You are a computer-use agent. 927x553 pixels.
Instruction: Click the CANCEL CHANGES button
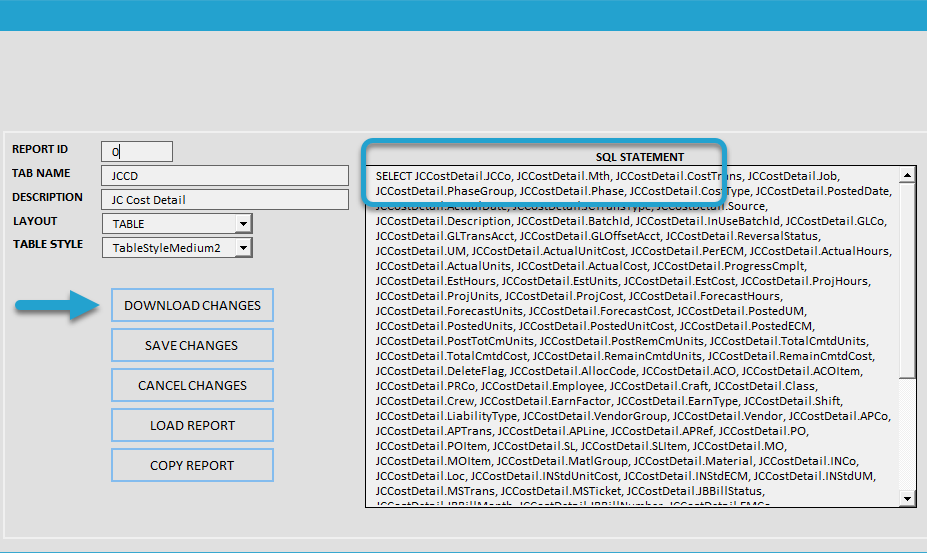click(192, 385)
